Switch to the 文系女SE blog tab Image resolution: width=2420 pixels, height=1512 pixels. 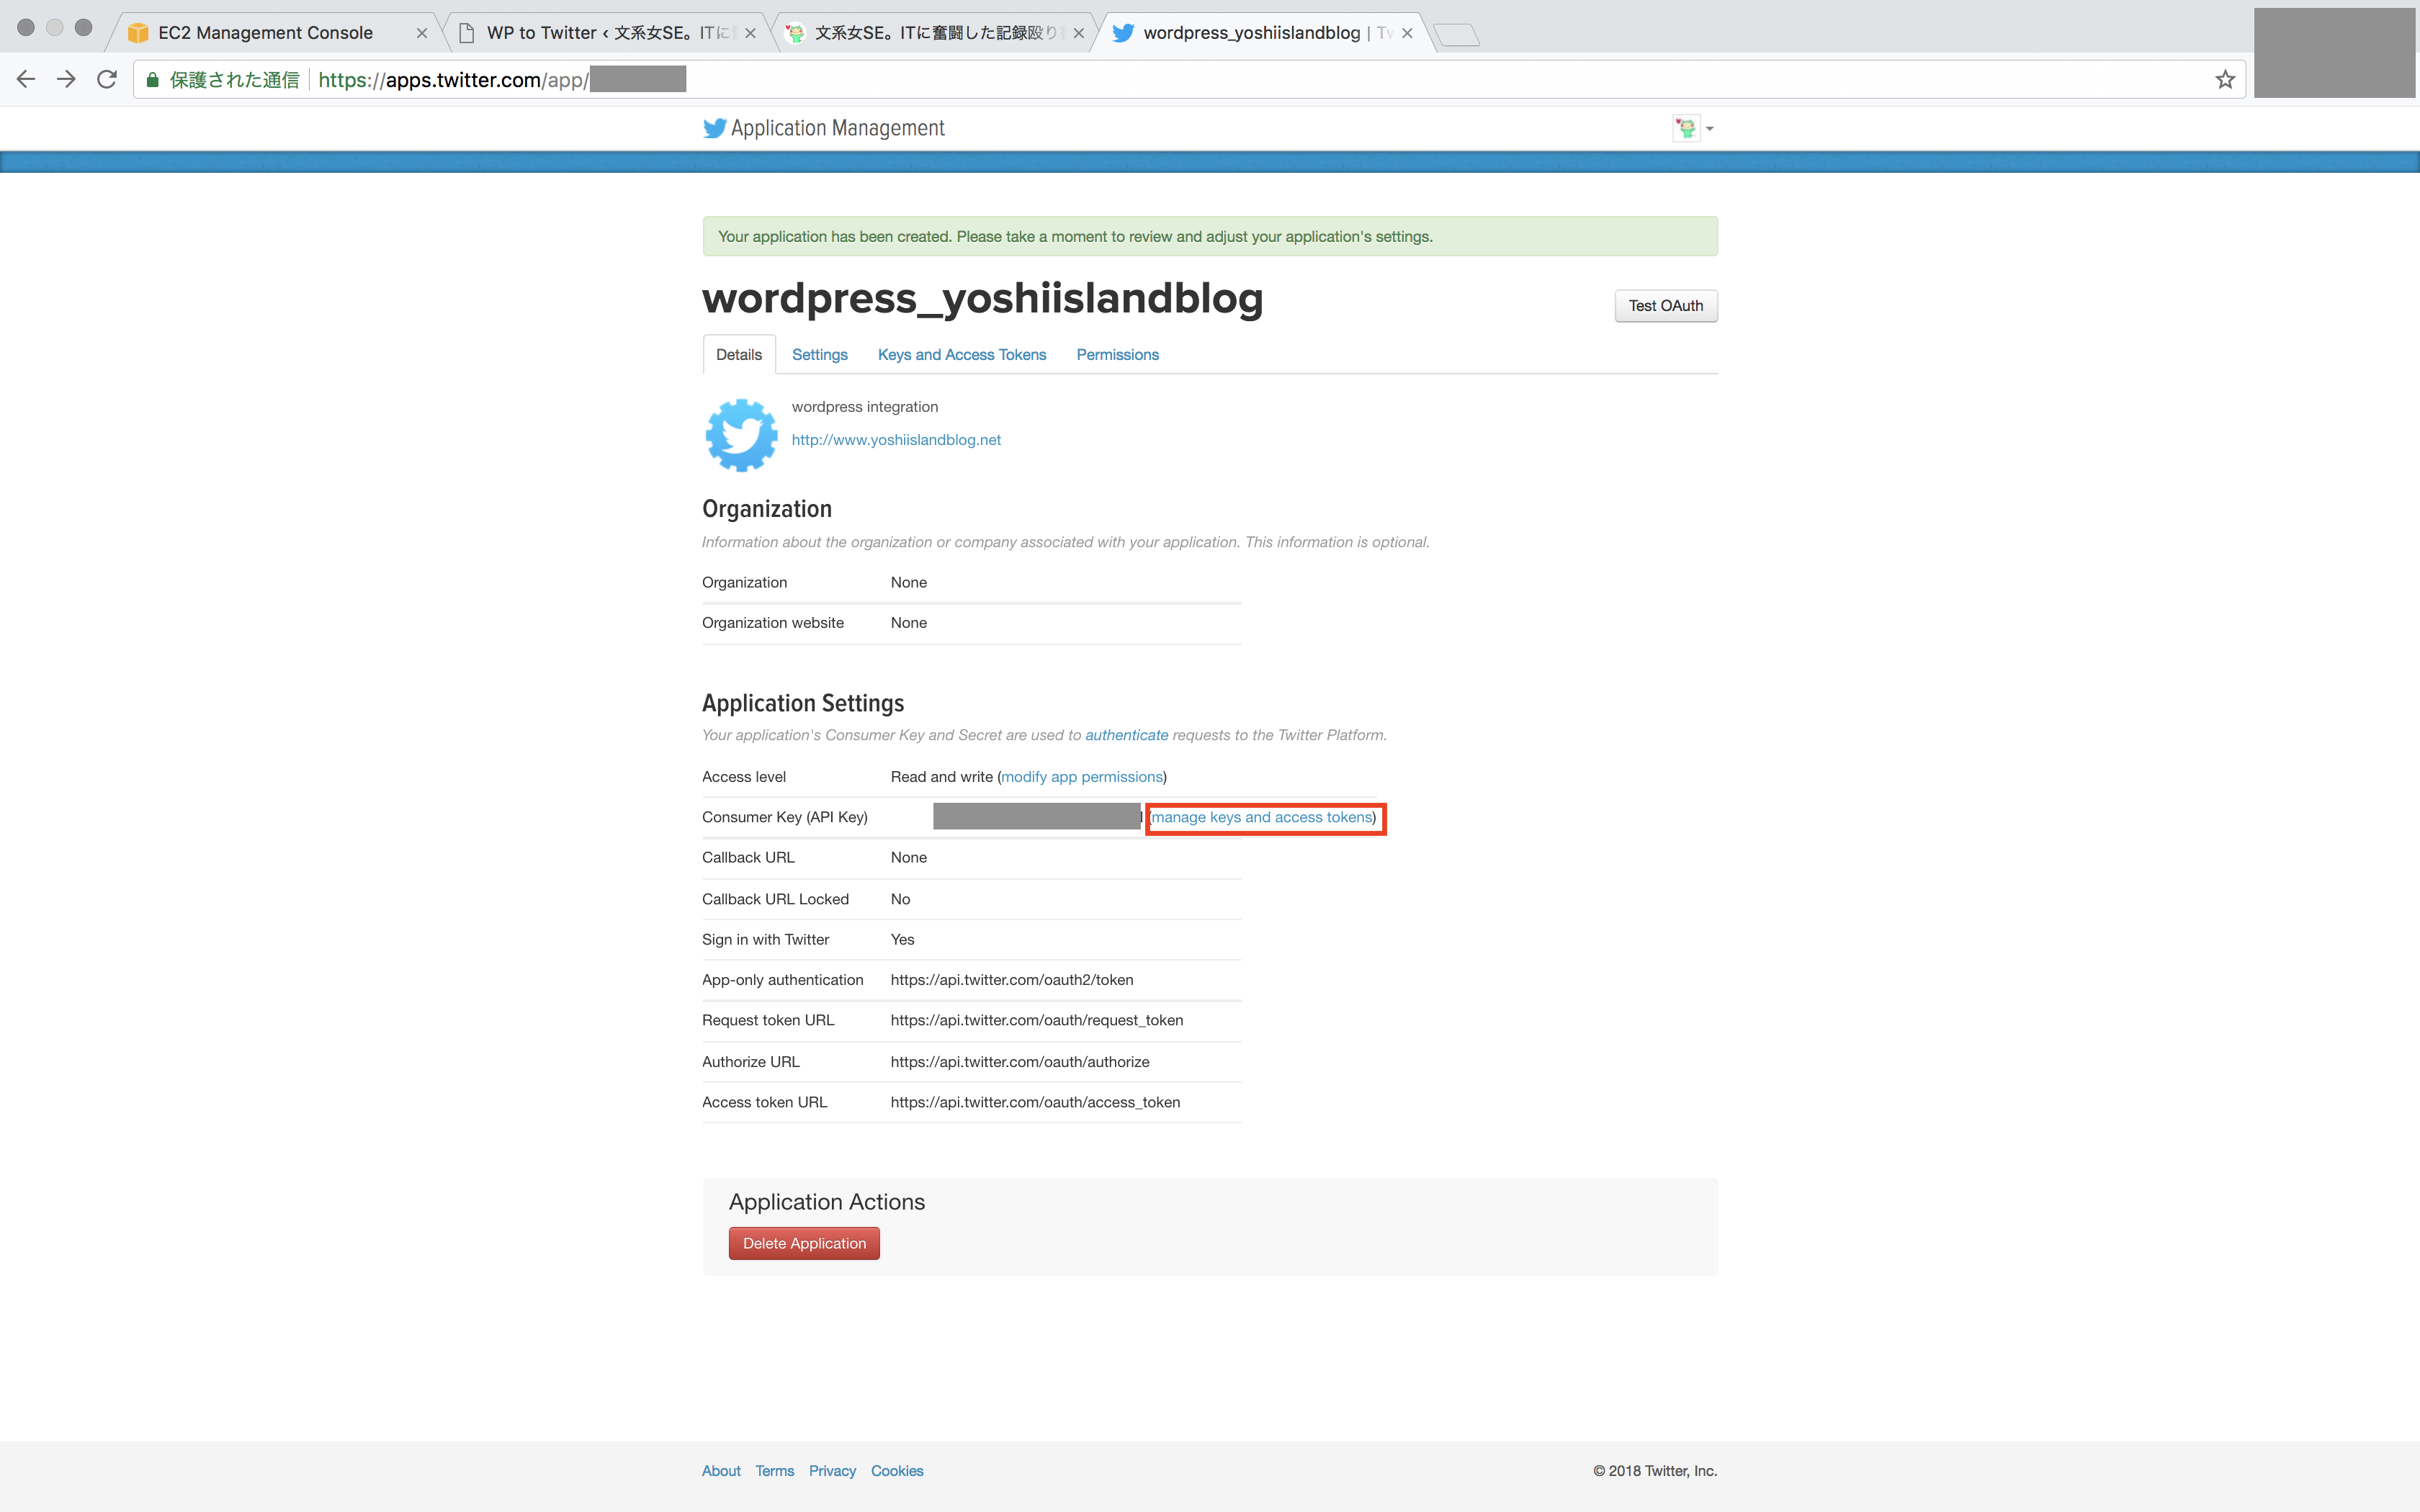(935, 33)
